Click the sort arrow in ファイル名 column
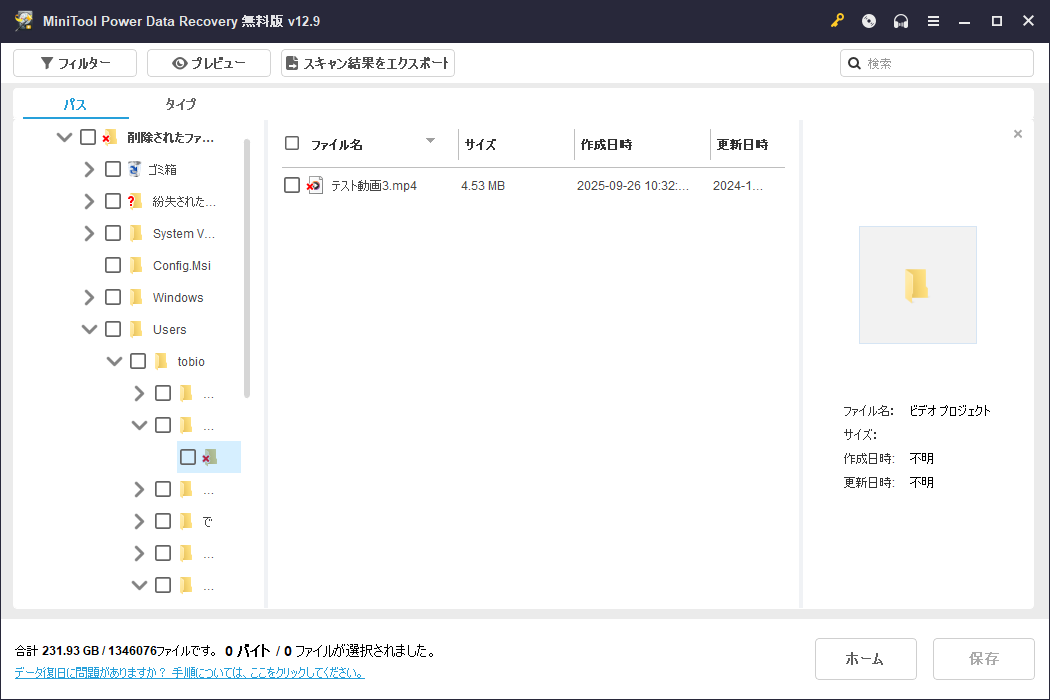Image resolution: width=1050 pixels, height=700 pixels. pos(431,140)
